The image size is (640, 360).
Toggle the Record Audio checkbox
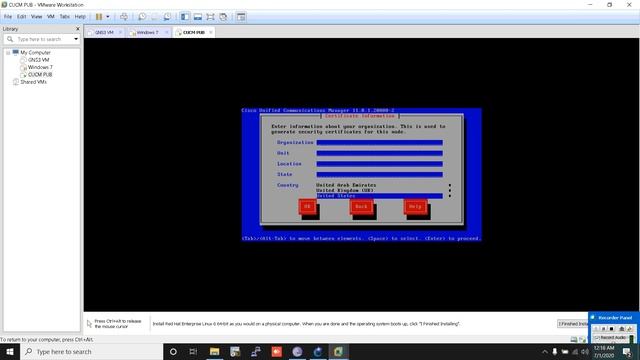tap(597, 338)
